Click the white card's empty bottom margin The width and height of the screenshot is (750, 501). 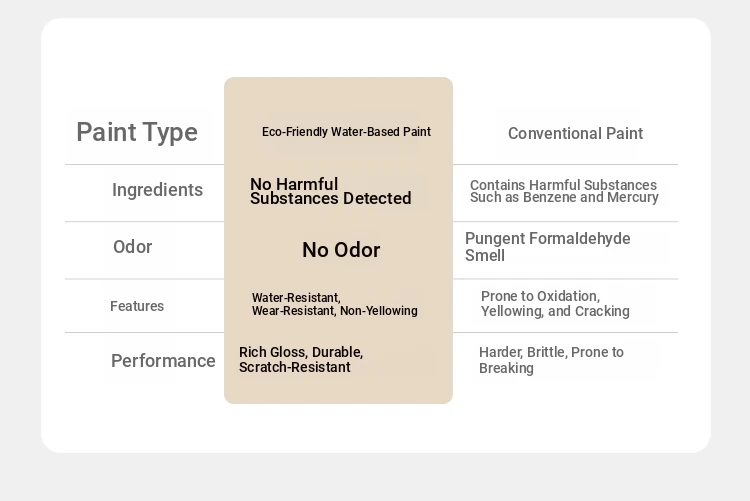pos(375,429)
